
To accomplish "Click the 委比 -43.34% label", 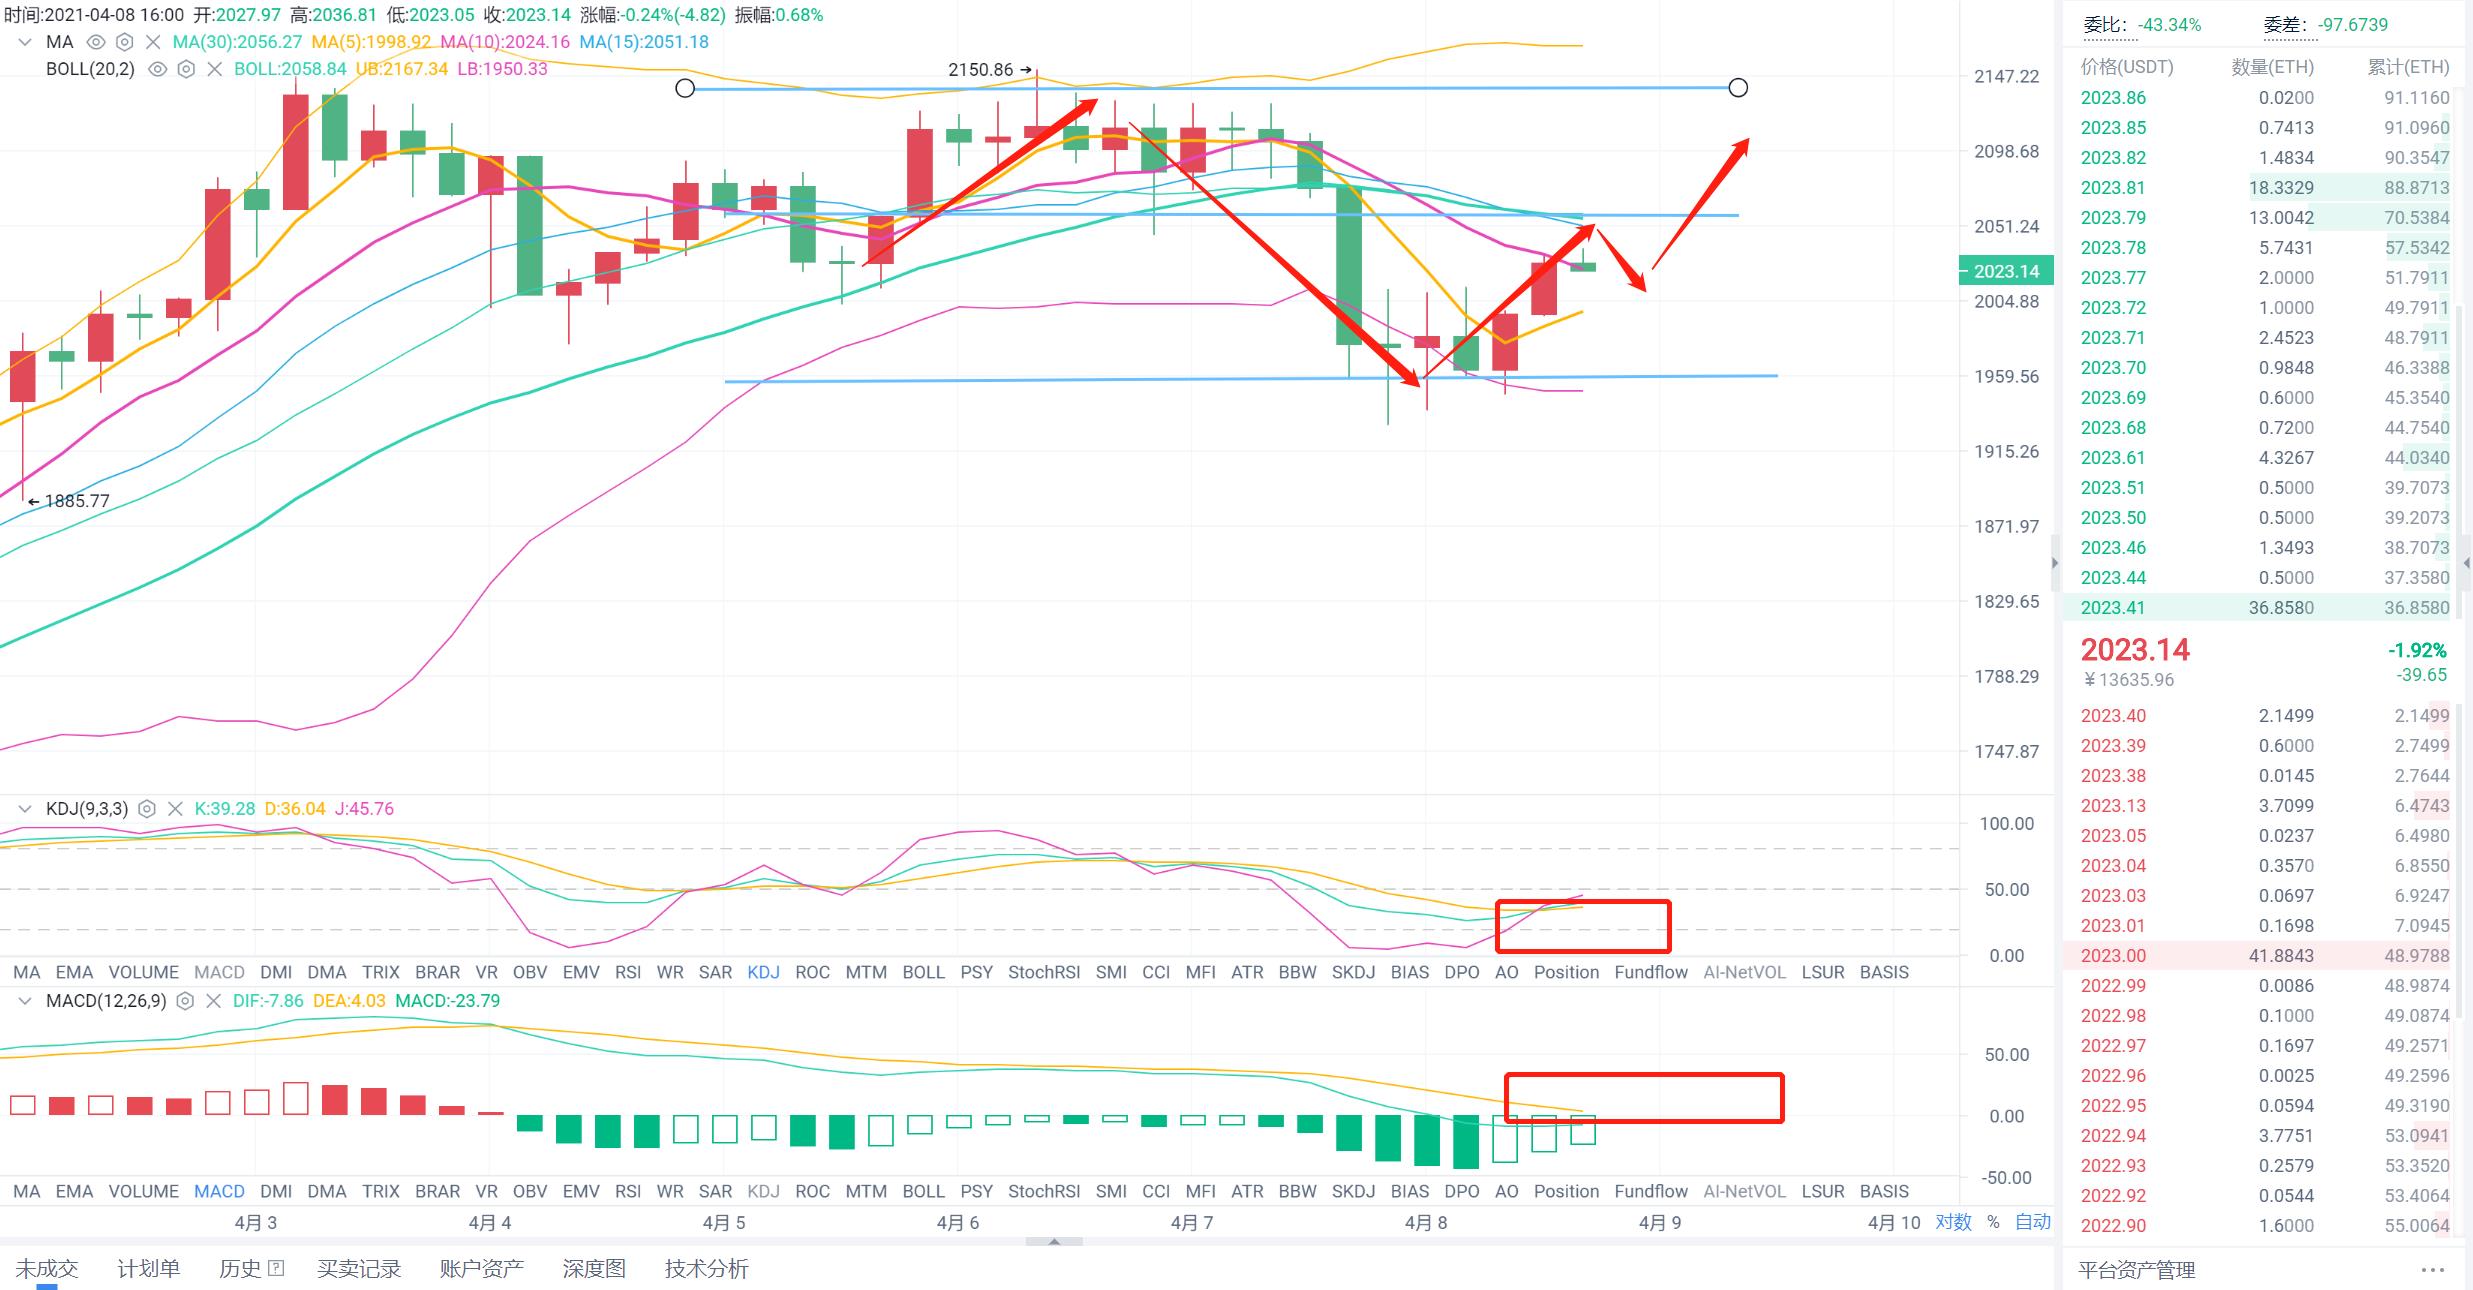I will pos(2142,25).
